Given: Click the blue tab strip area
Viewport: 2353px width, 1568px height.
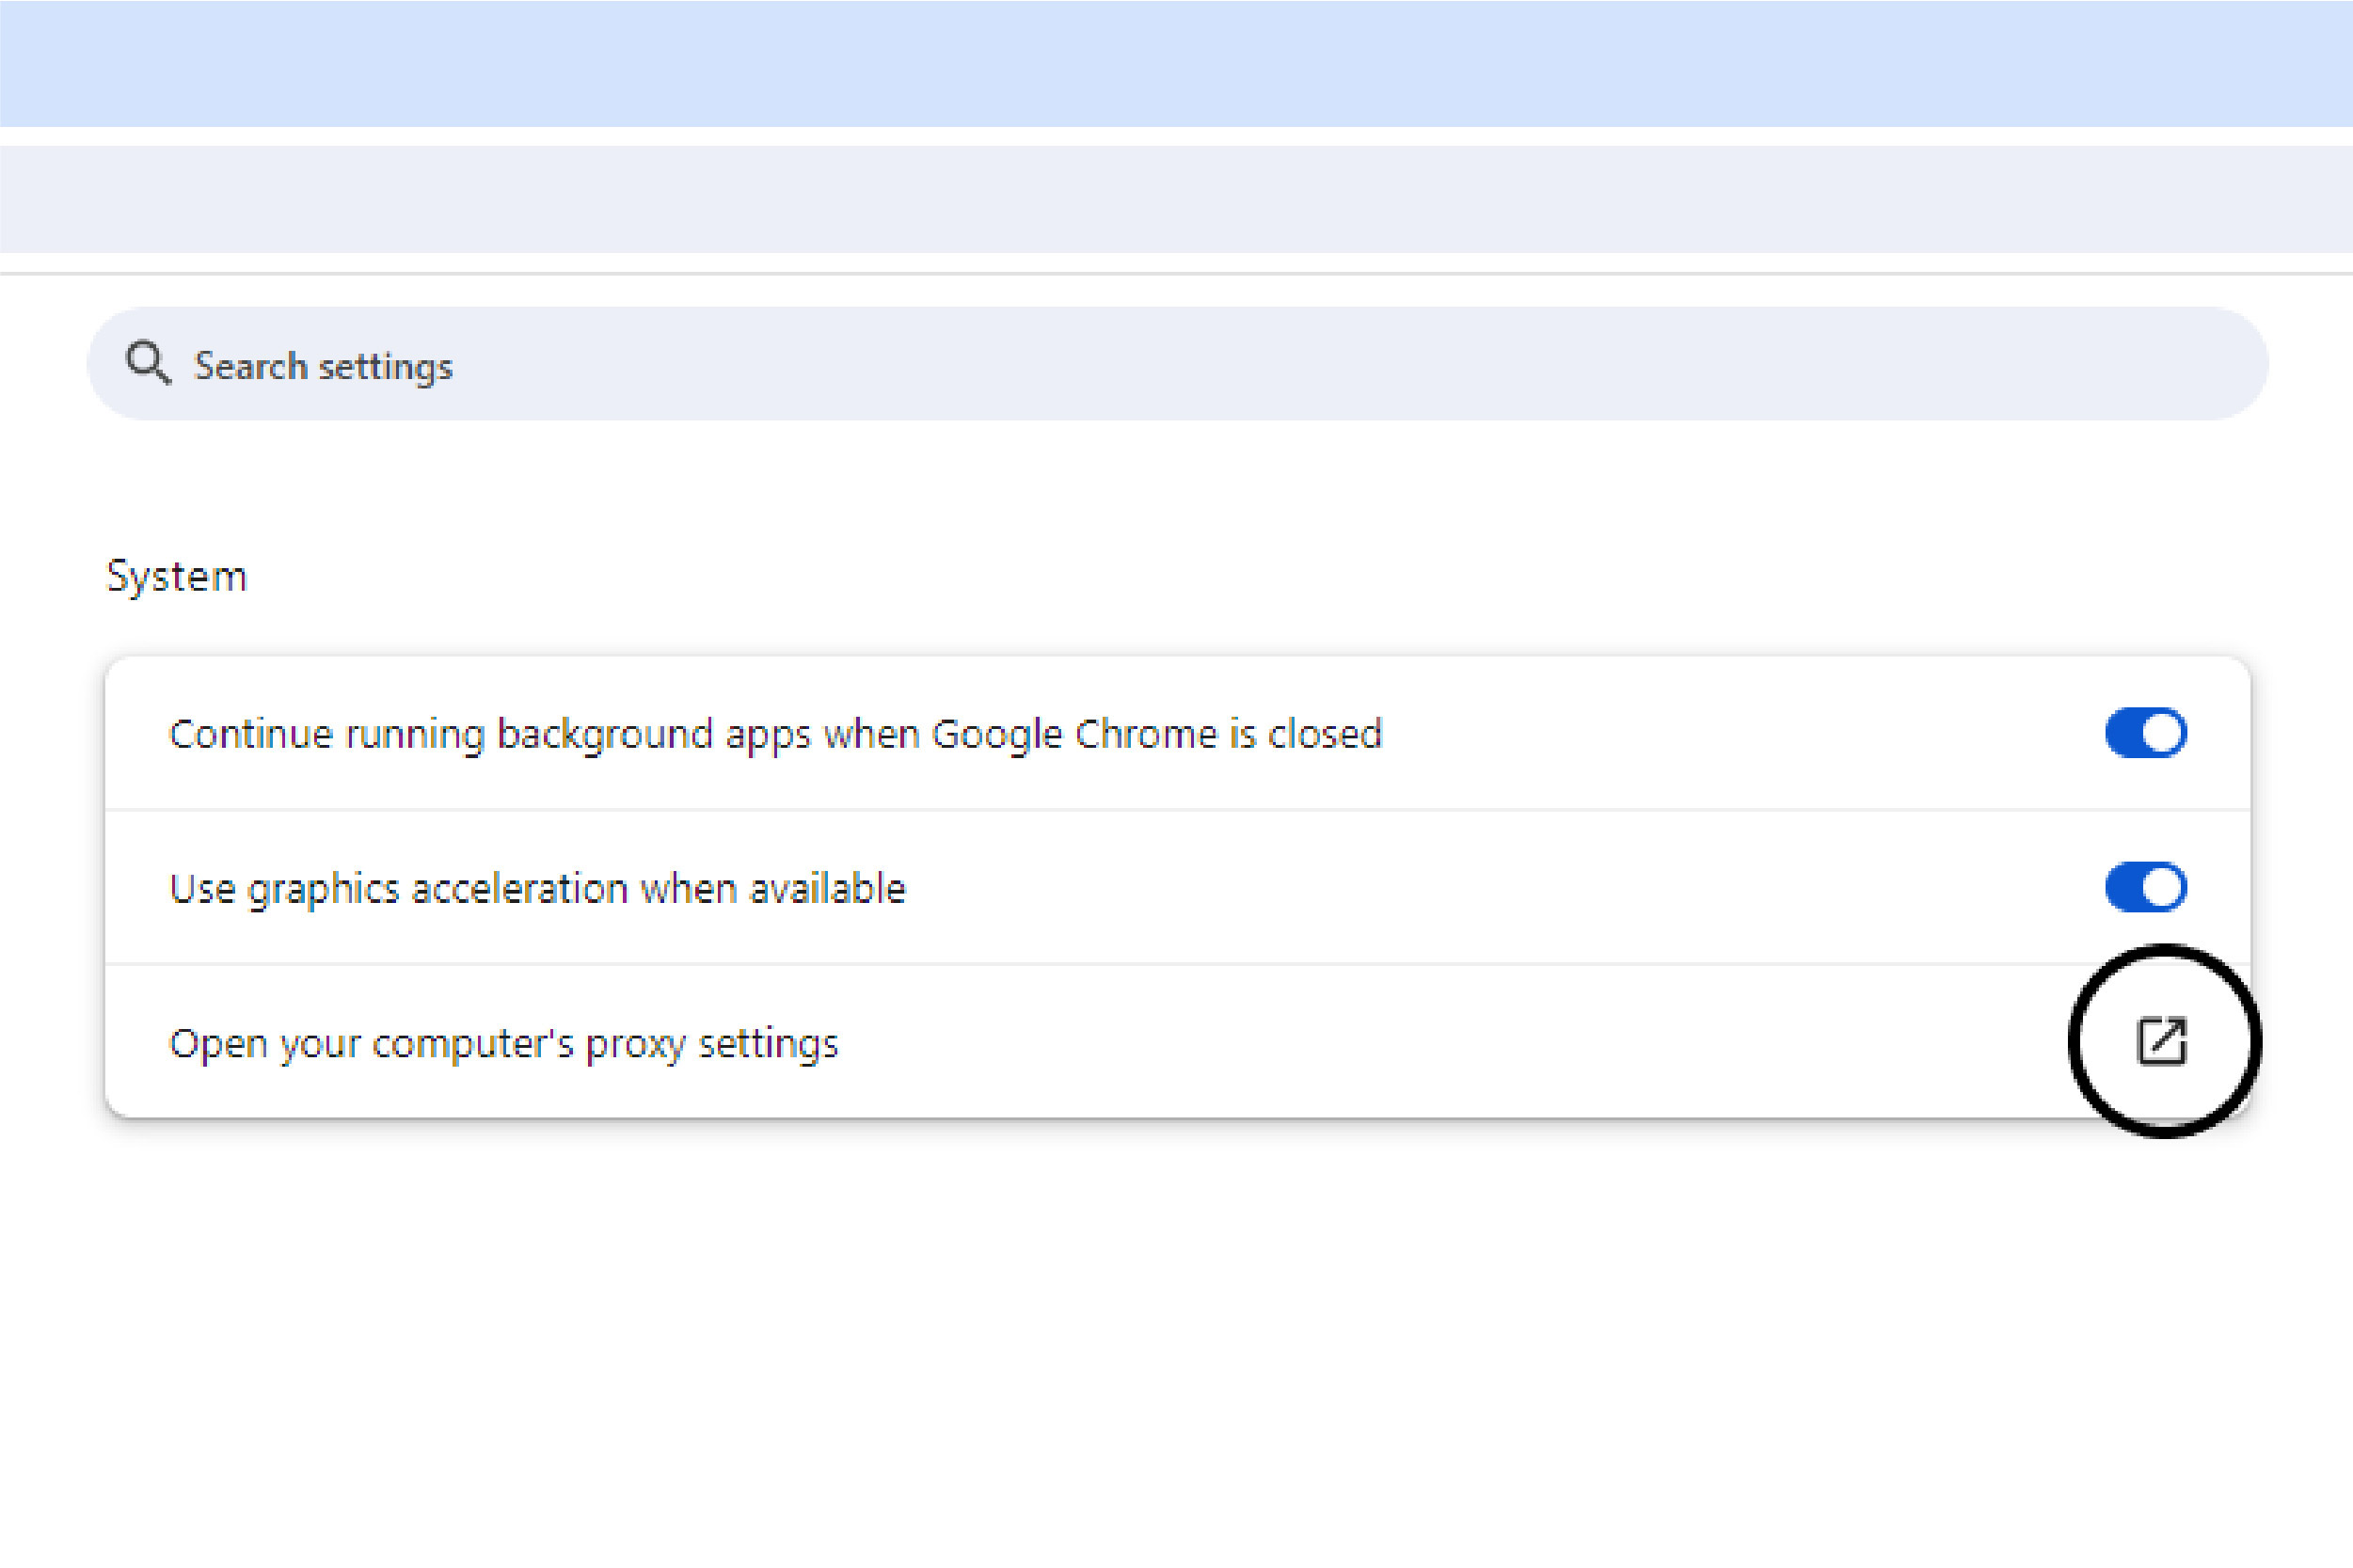Looking at the screenshot, I should 1176,62.
